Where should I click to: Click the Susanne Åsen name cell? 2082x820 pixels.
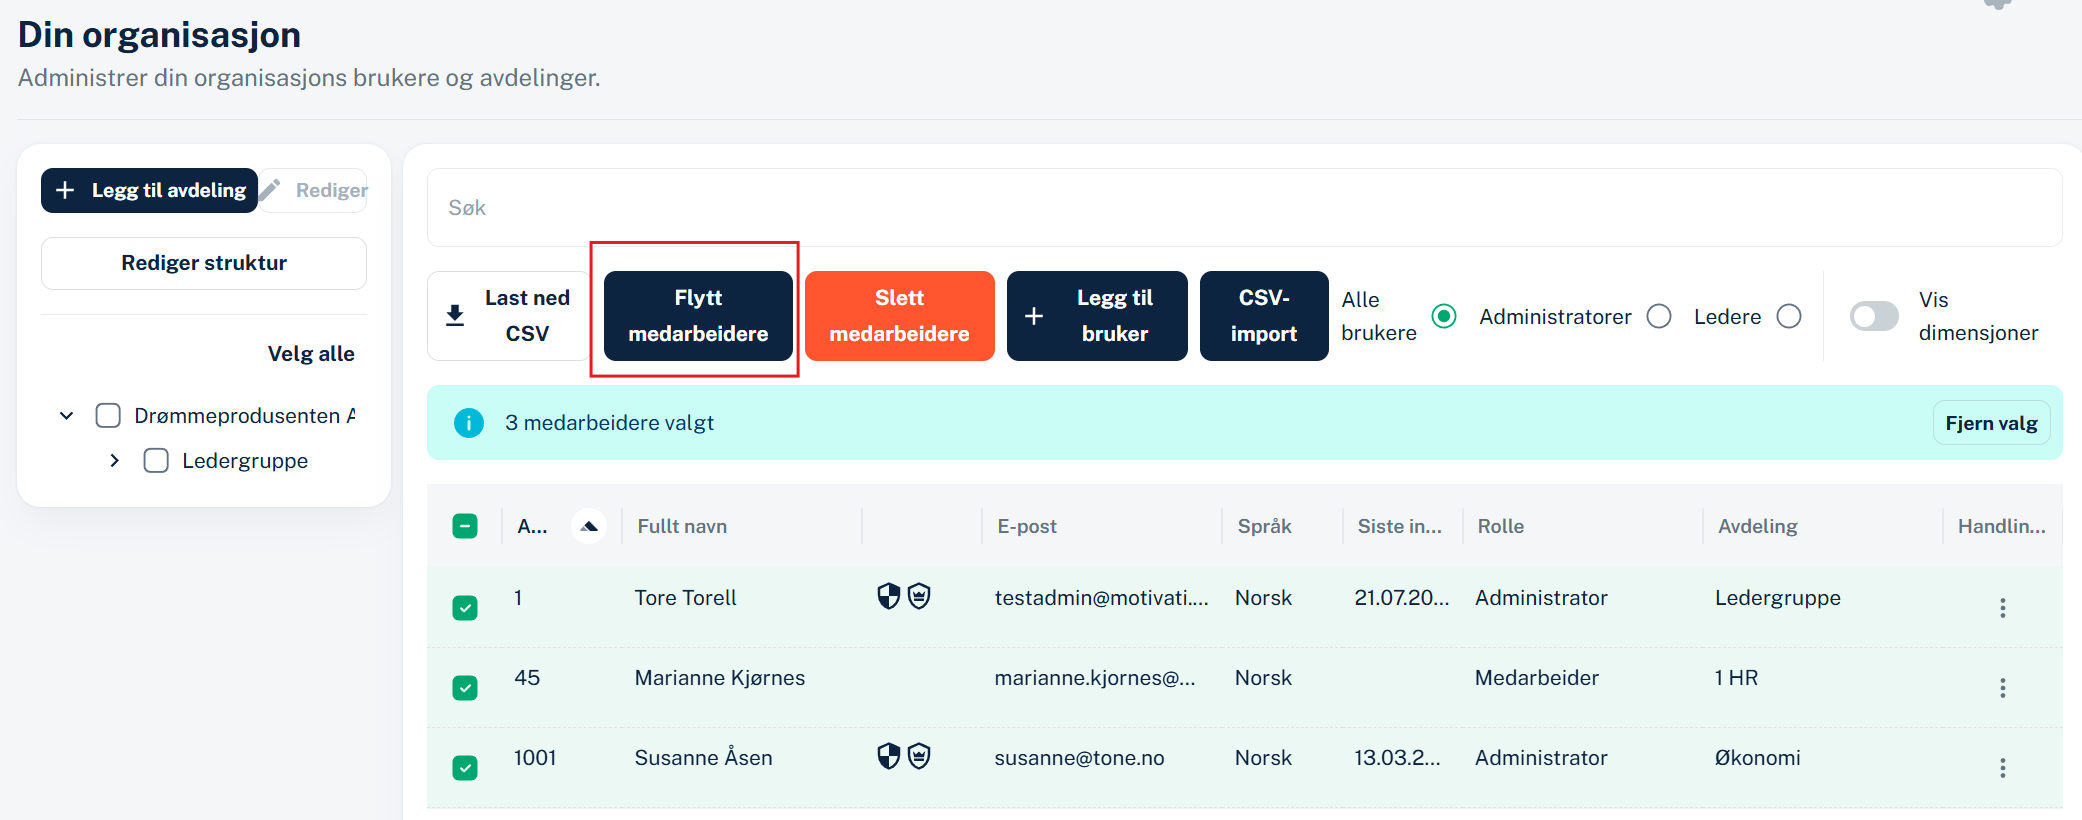[x=704, y=758]
